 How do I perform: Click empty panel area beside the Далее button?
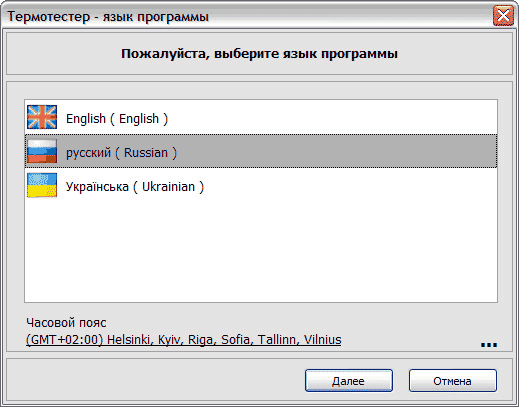pyautogui.click(x=155, y=380)
